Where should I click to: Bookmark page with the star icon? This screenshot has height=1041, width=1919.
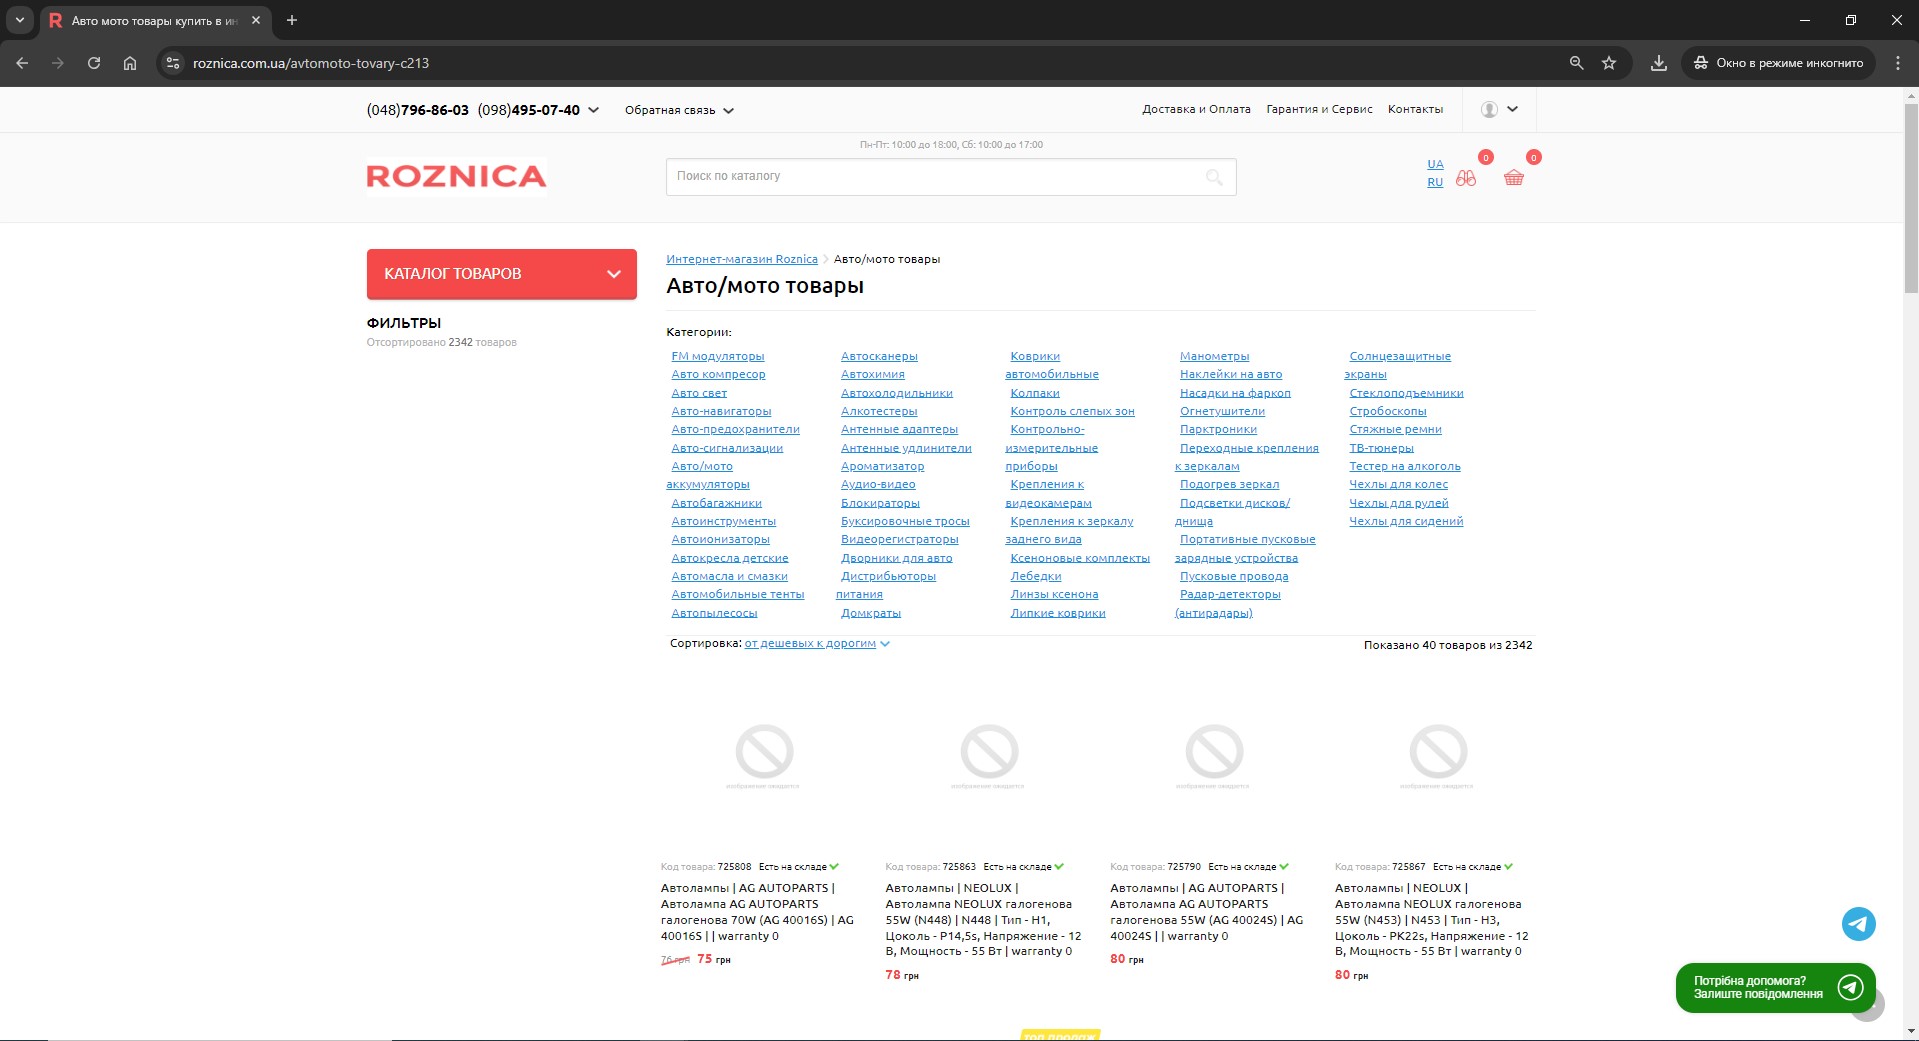tap(1609, 63)
